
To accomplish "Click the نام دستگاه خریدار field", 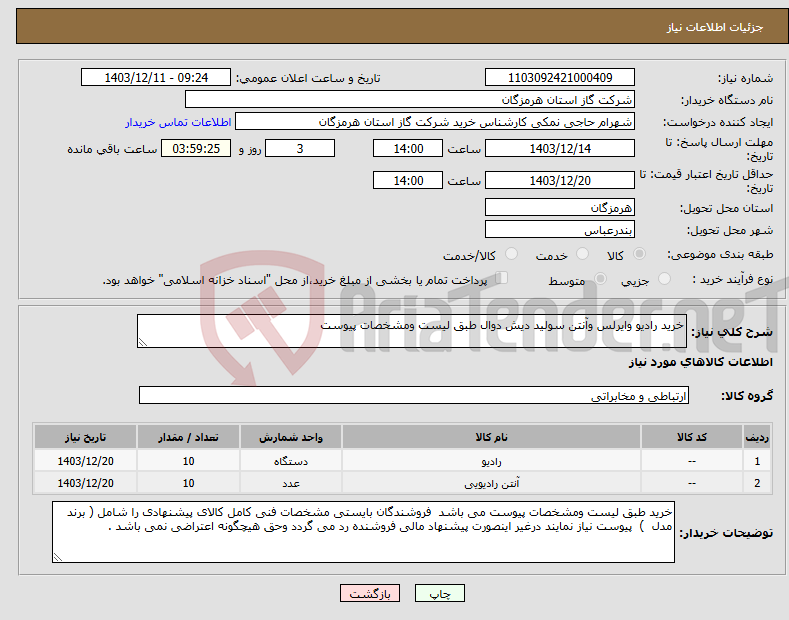I will (x=410, y=100).
